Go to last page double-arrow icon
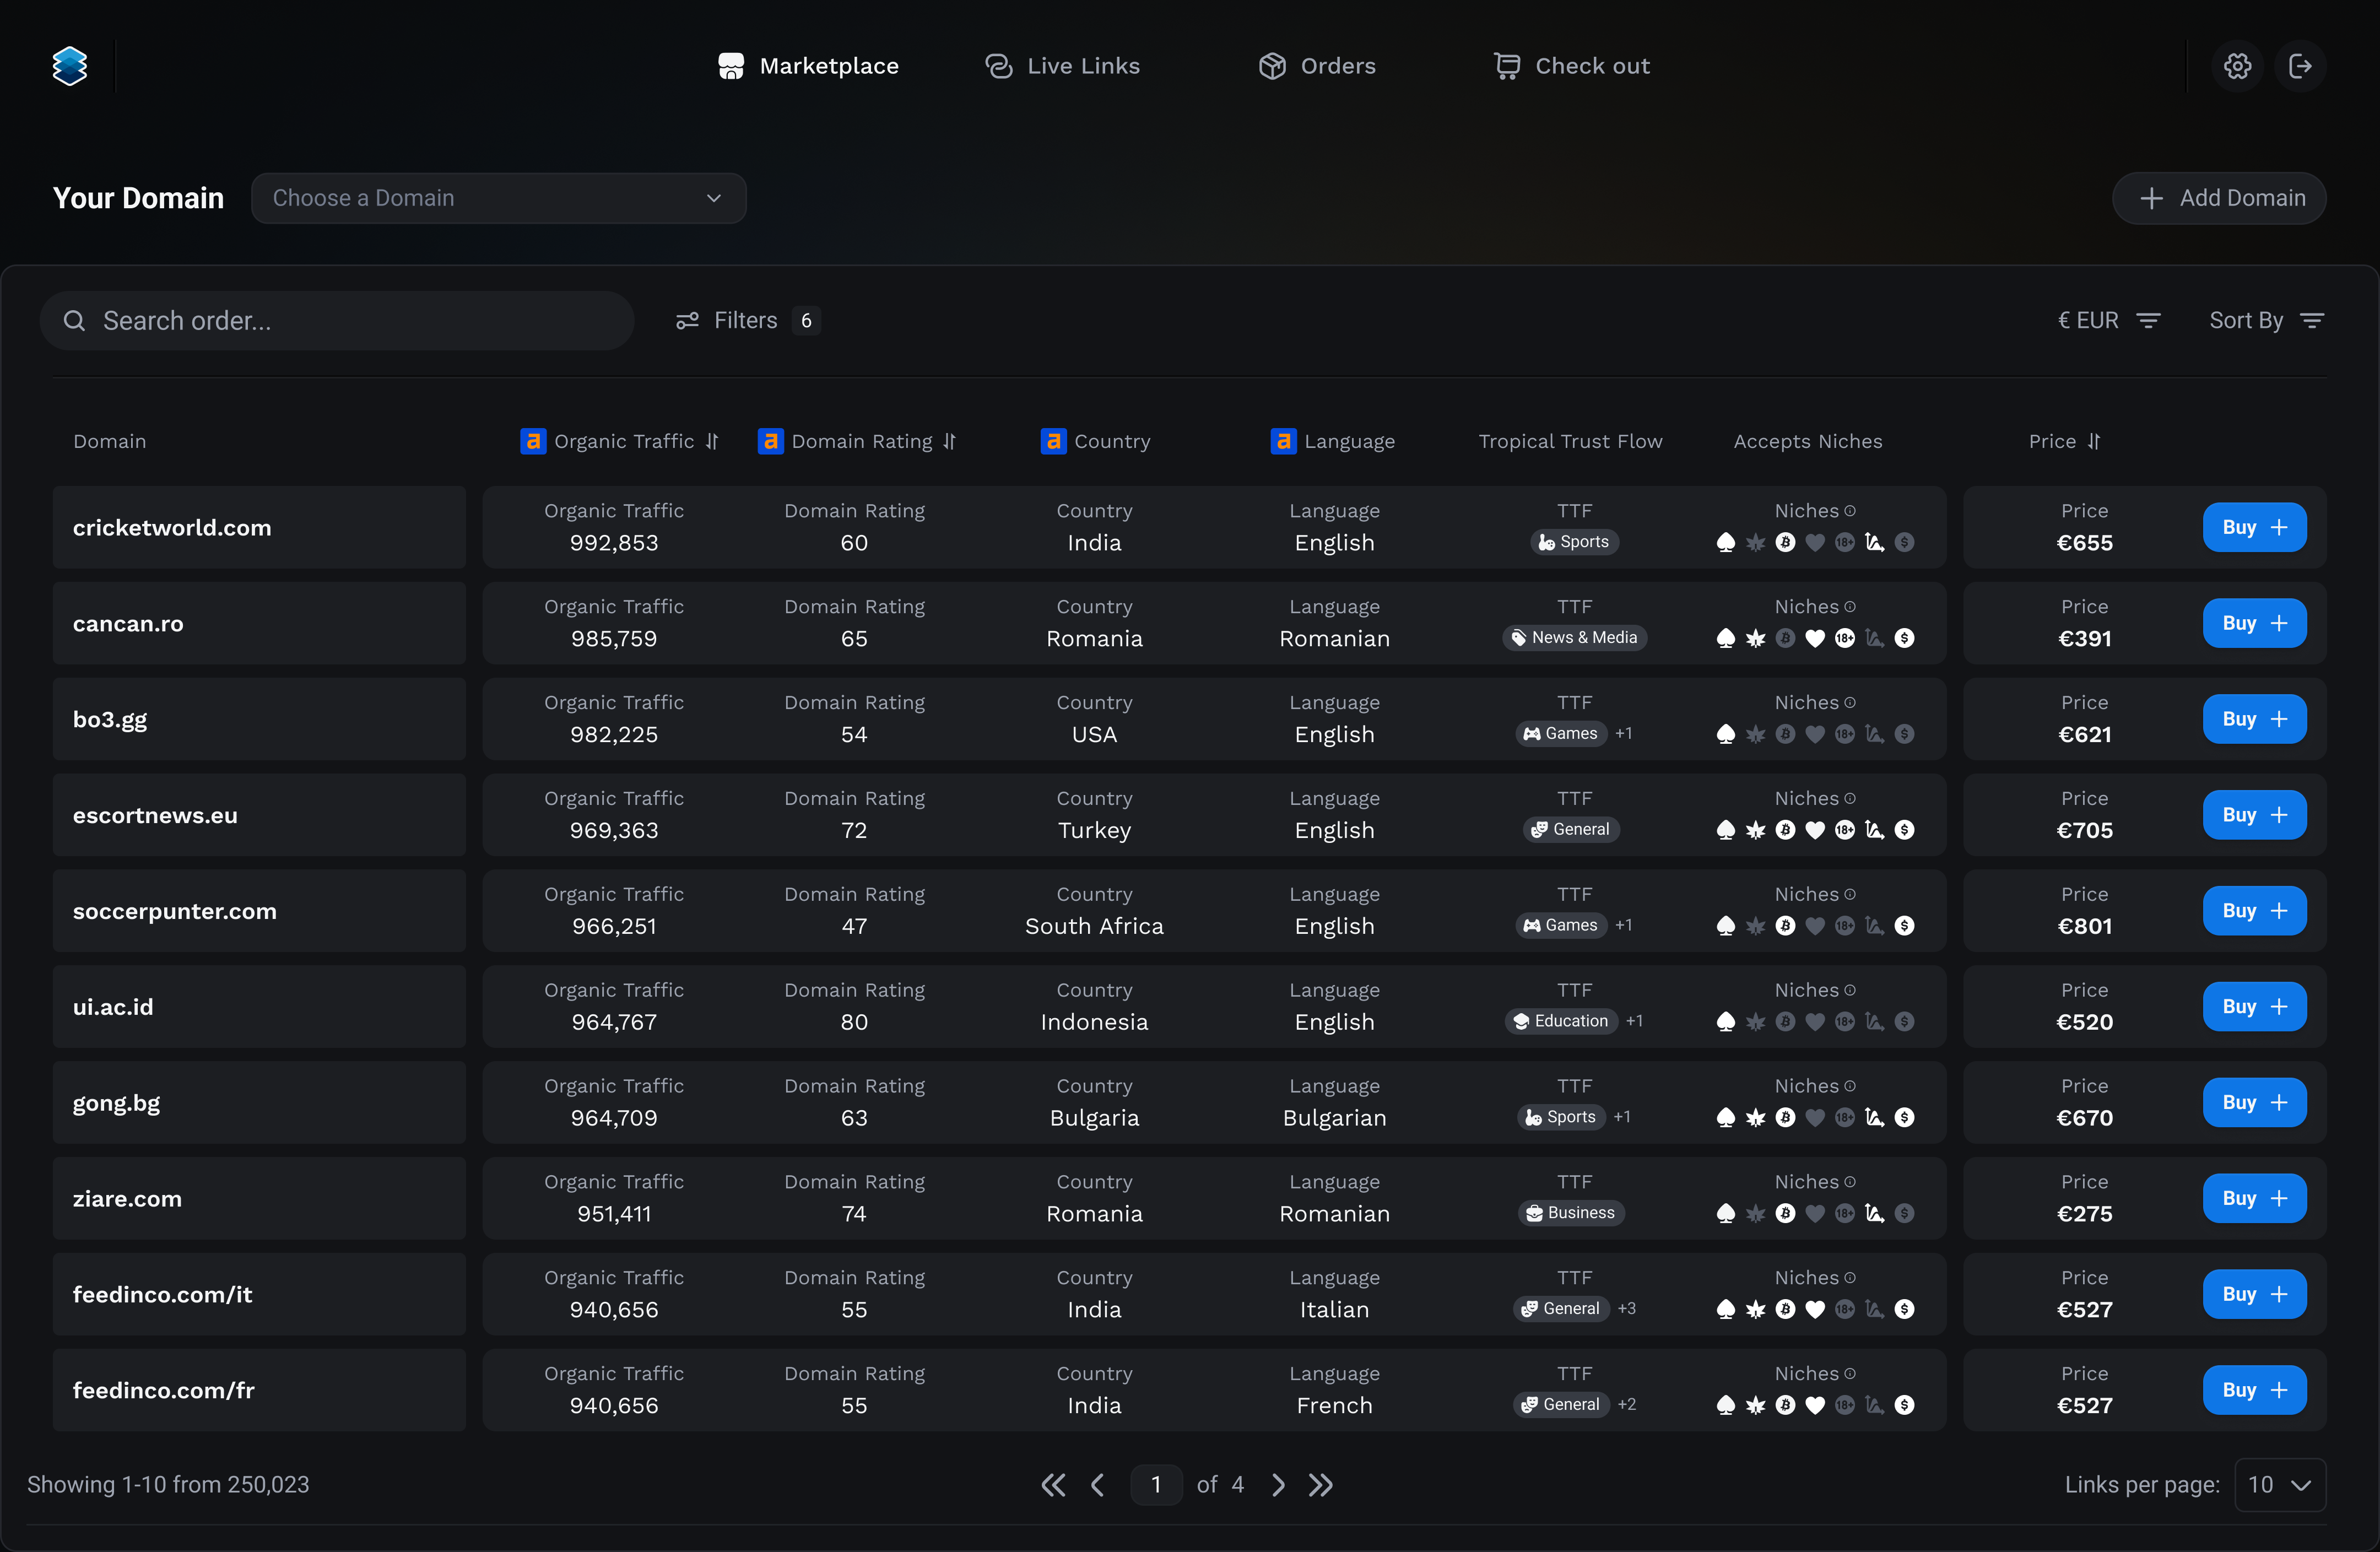2380x1552 pixels. pos(1321,1485)
